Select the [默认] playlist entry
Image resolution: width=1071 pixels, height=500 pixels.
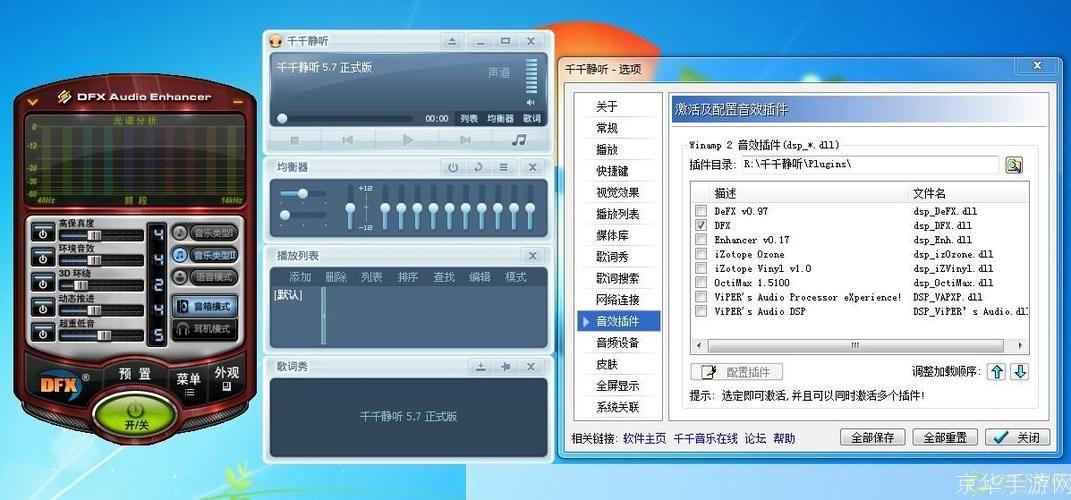point(288,295)
